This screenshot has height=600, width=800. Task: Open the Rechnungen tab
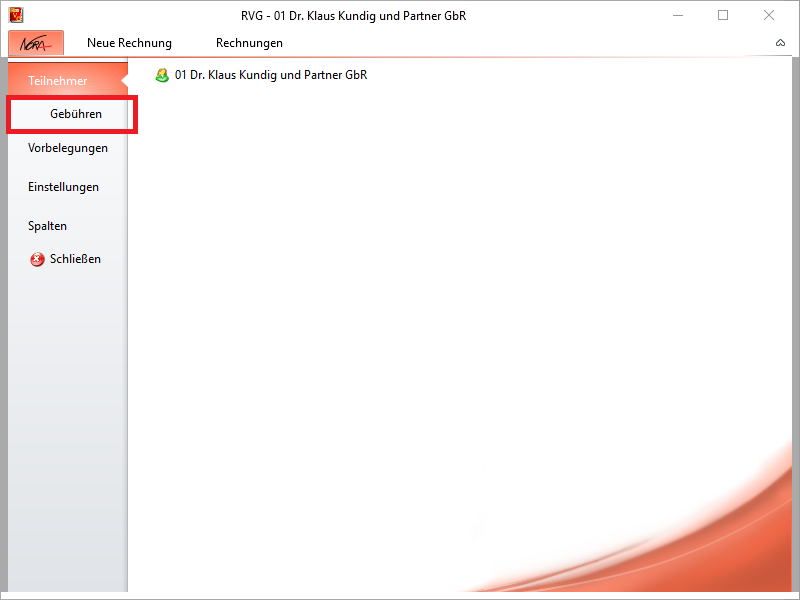point(249,43)
